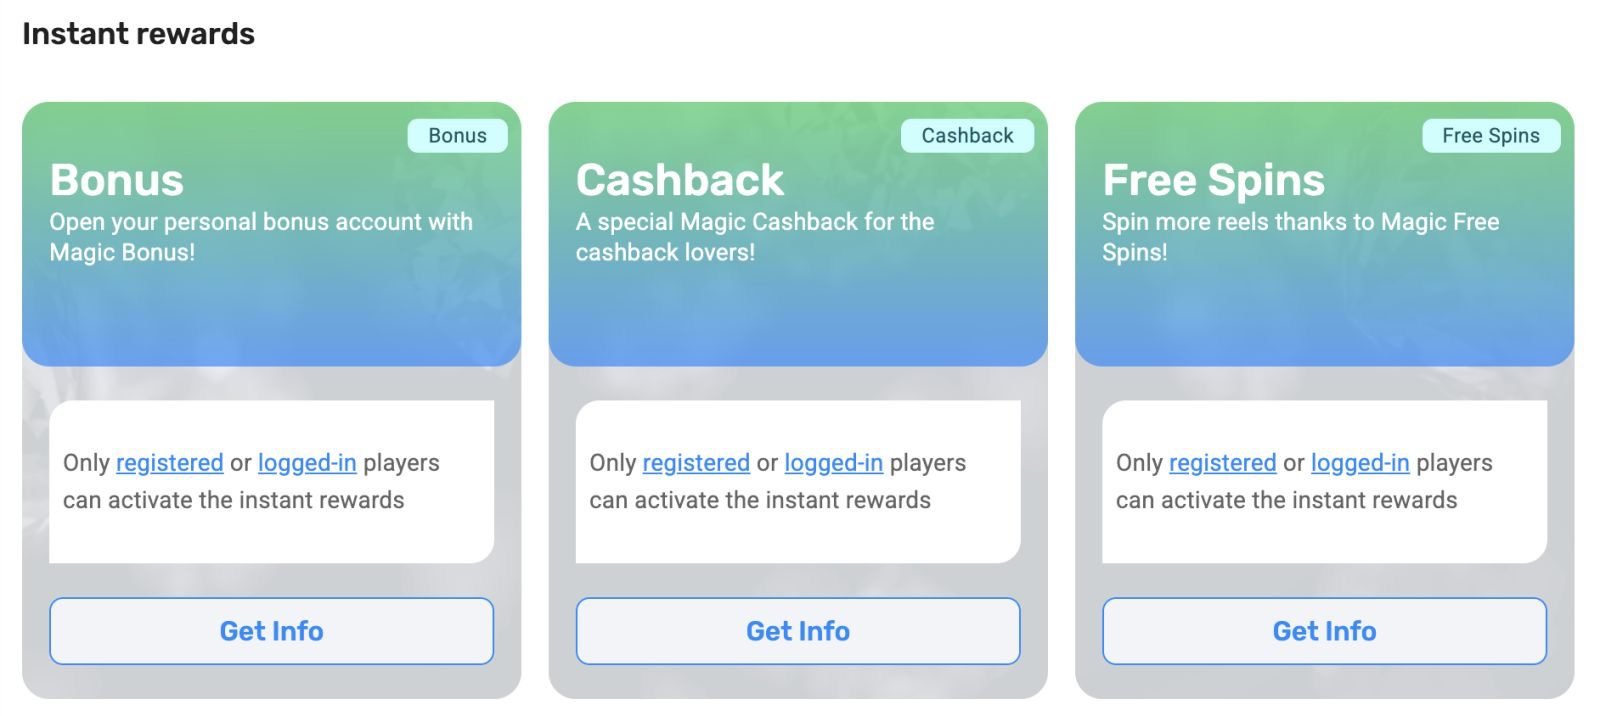This screenshot has height=716, width=1600.
Task: Click the Magic Cashback description text
Action: (x=753, y=237)
